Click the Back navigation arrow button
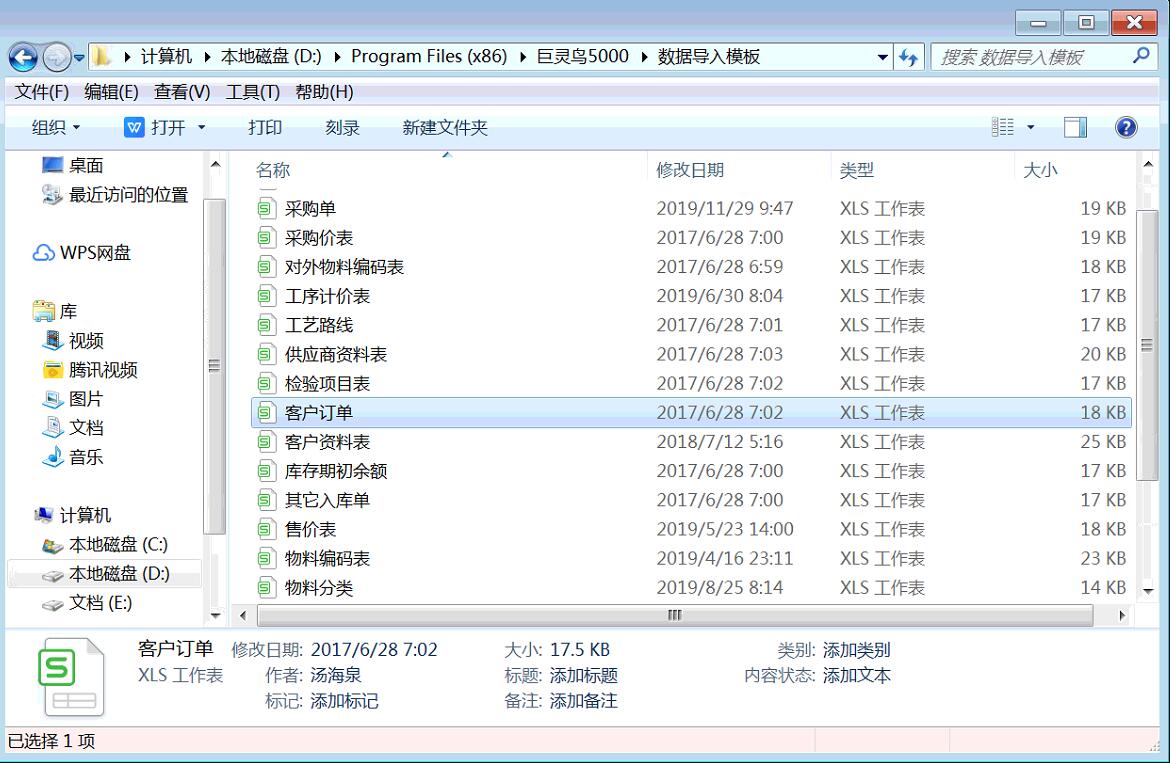 pos(24,57)
